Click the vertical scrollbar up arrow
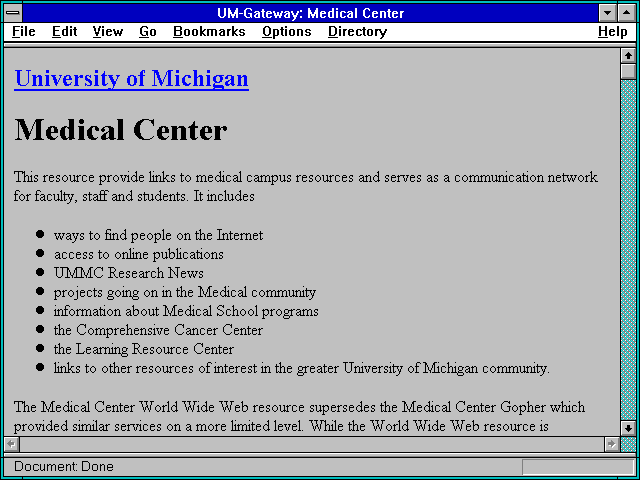640x480 pixels. (x=628, y=56)
